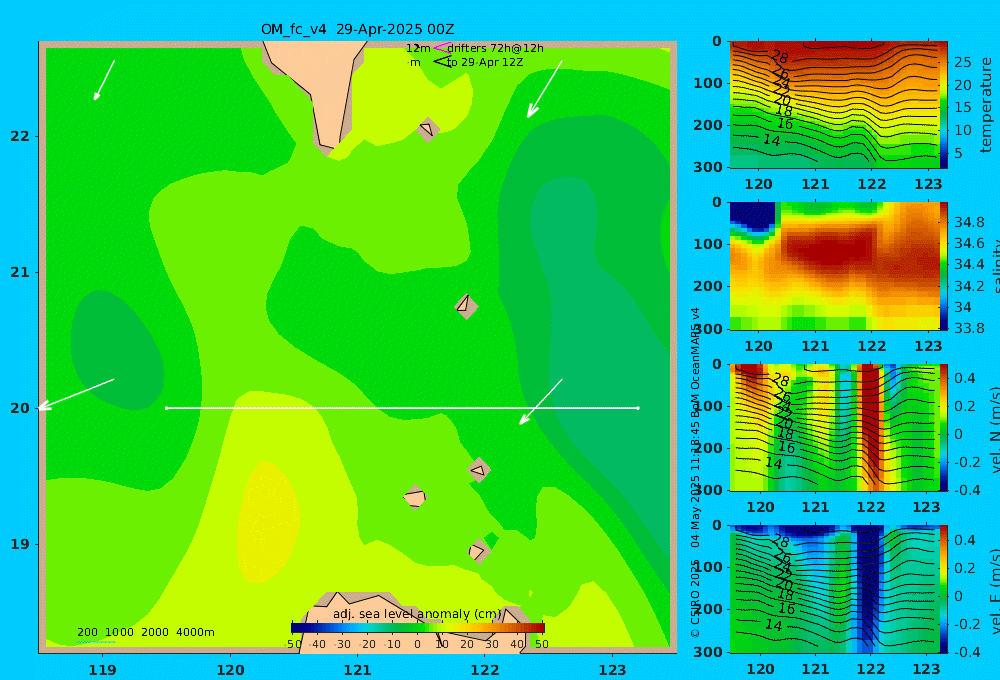The height and width of the screenshot is (680, 1000).
Task: Click the 'salinity' axis label
Action: [994, 266]
